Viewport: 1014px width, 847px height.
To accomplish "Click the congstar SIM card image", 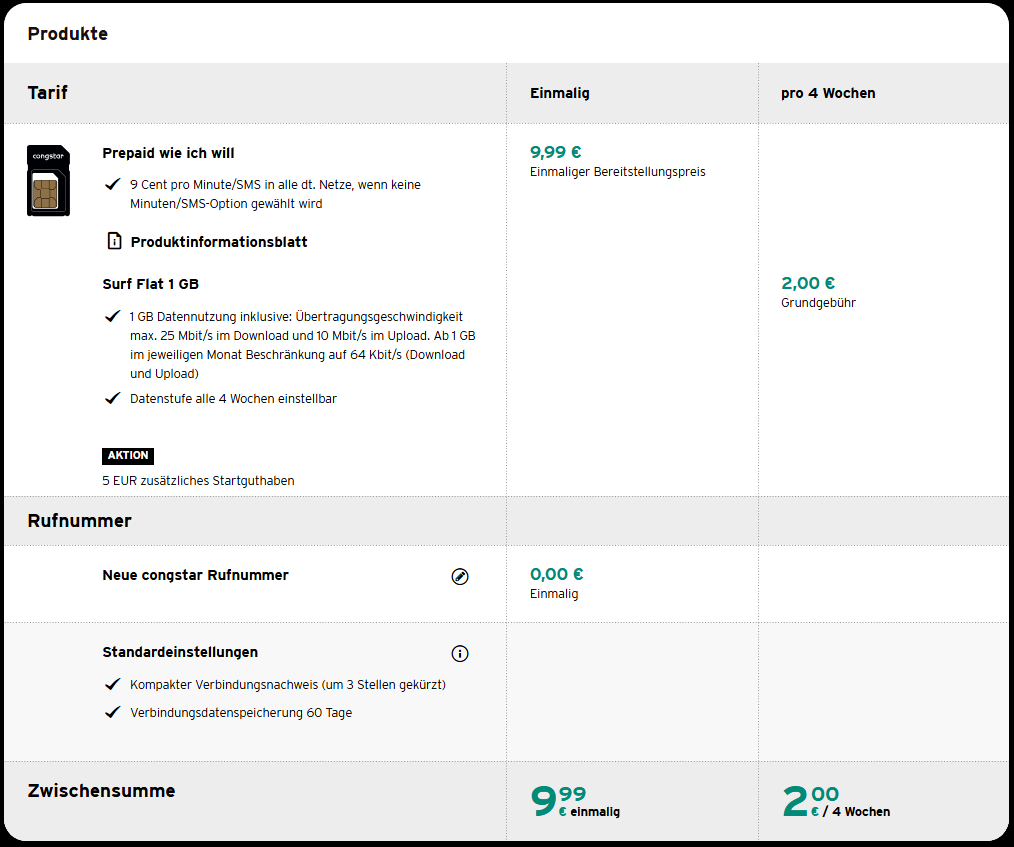I will (x=48, y=180).
